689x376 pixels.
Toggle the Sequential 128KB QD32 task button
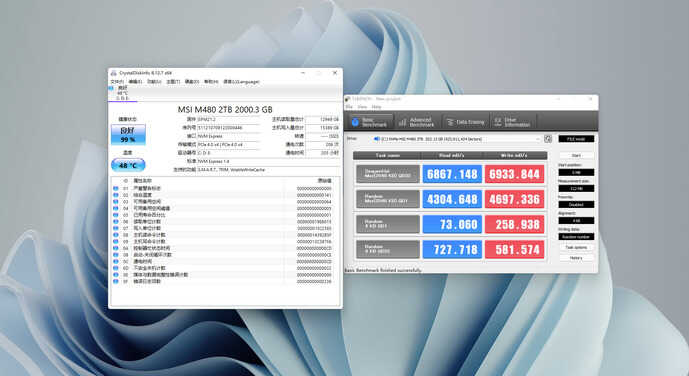point(388,174)
